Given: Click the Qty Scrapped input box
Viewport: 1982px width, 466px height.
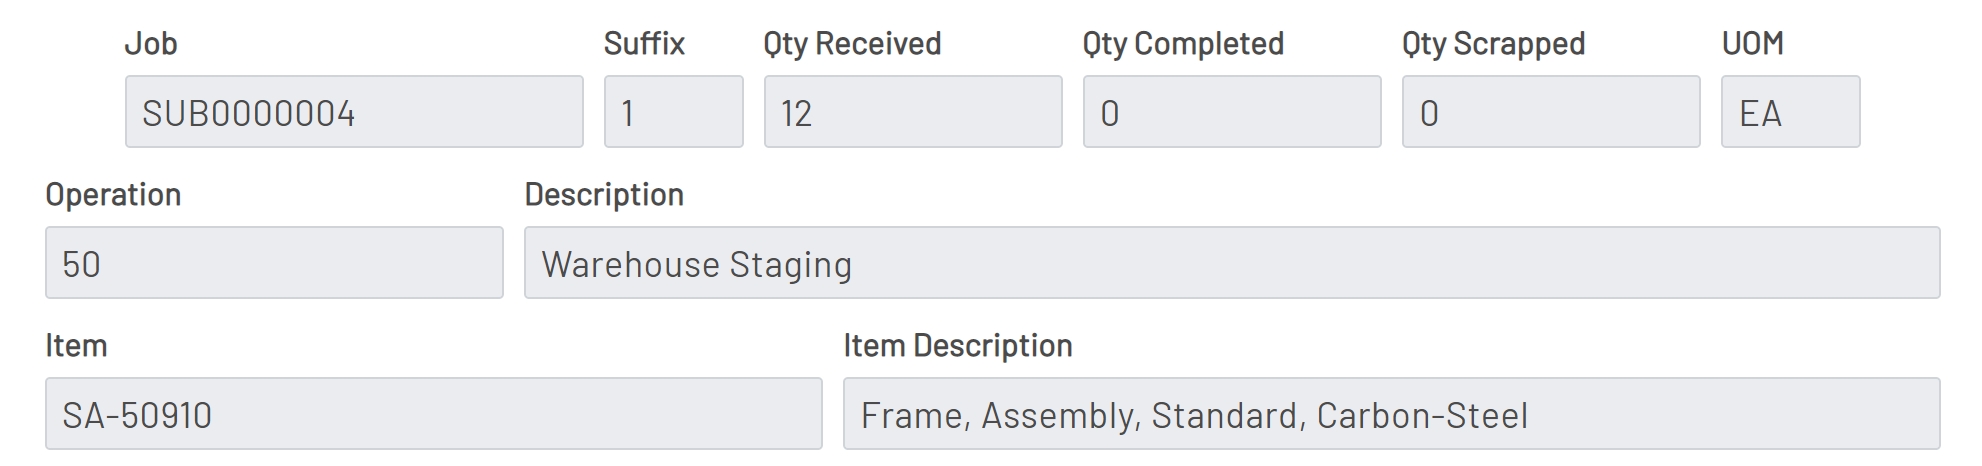Looking at the screenshot, I should coord(1550,112).
